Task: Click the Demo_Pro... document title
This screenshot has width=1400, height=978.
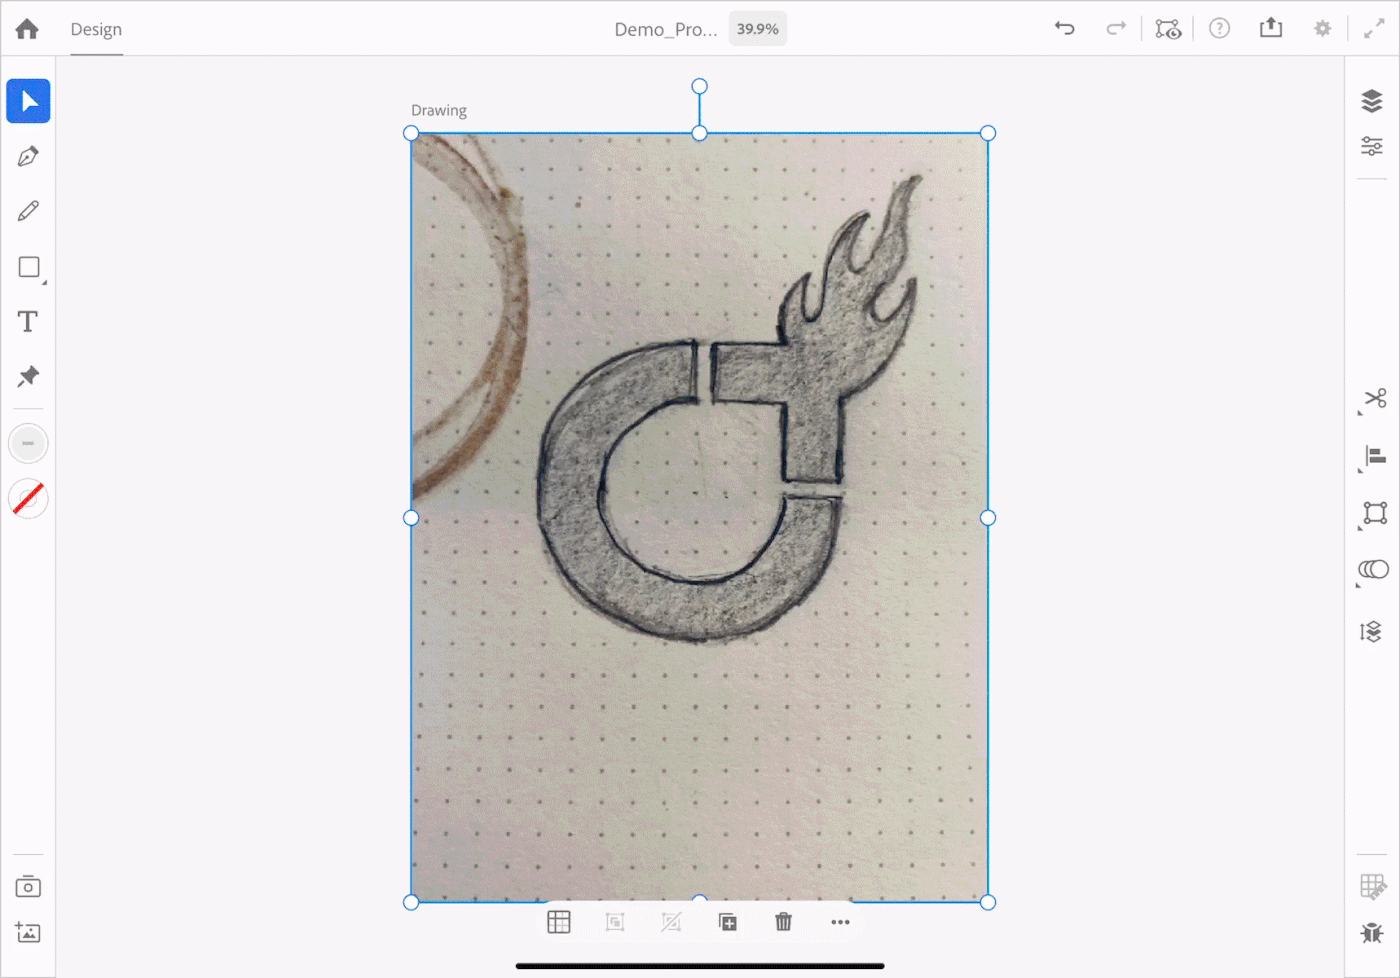Action: (x=666, y=29)
